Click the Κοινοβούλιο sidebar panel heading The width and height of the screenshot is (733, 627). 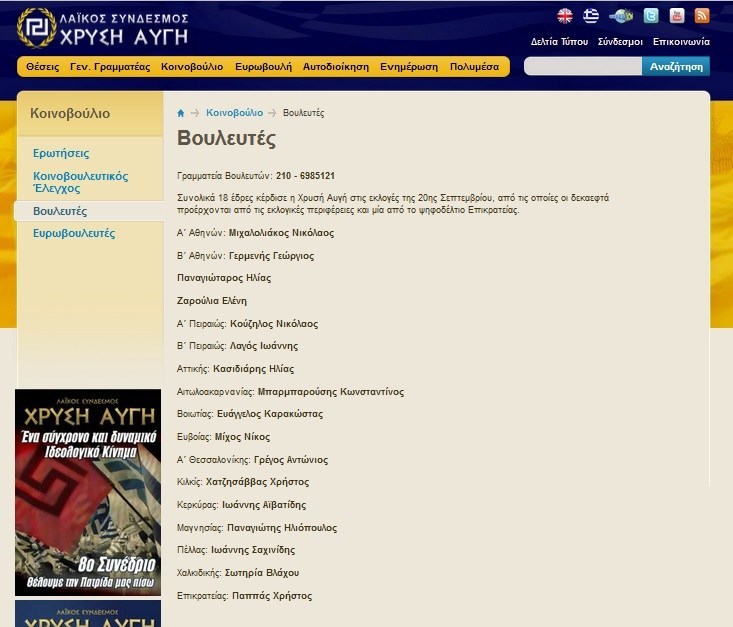point(70,114)
